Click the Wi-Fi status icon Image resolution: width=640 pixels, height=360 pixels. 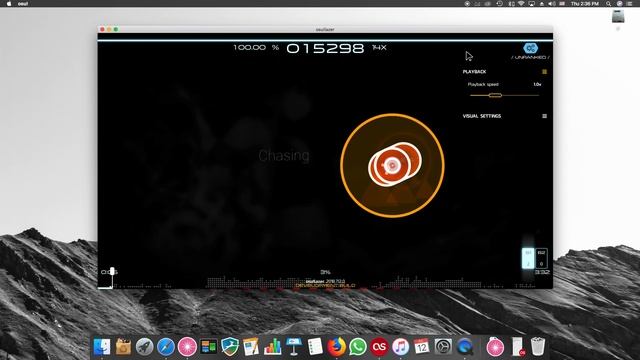[x=521, y=3]
